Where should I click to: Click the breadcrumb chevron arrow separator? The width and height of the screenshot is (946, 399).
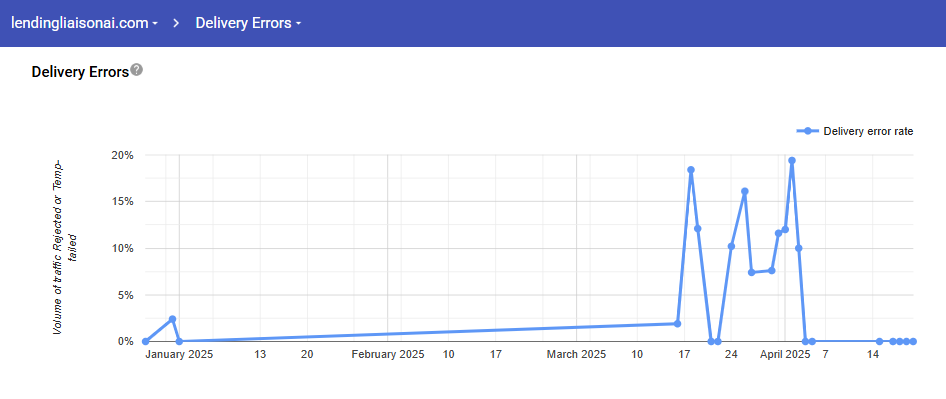click(x=177, y=24)
